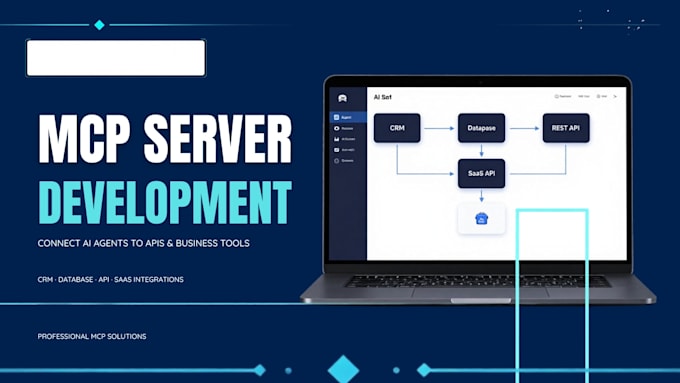
Task: Open the eye icon sidebar item
Action: point(343,128)
